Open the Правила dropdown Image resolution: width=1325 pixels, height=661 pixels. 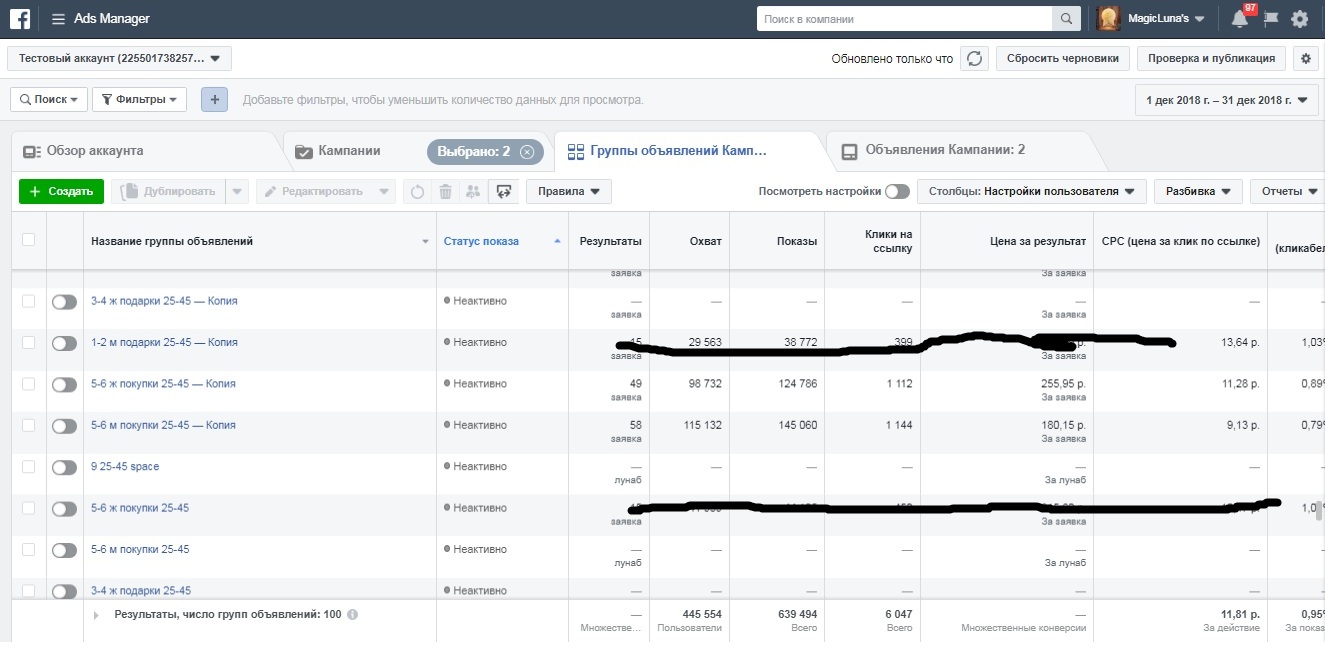tap(569, 191)
